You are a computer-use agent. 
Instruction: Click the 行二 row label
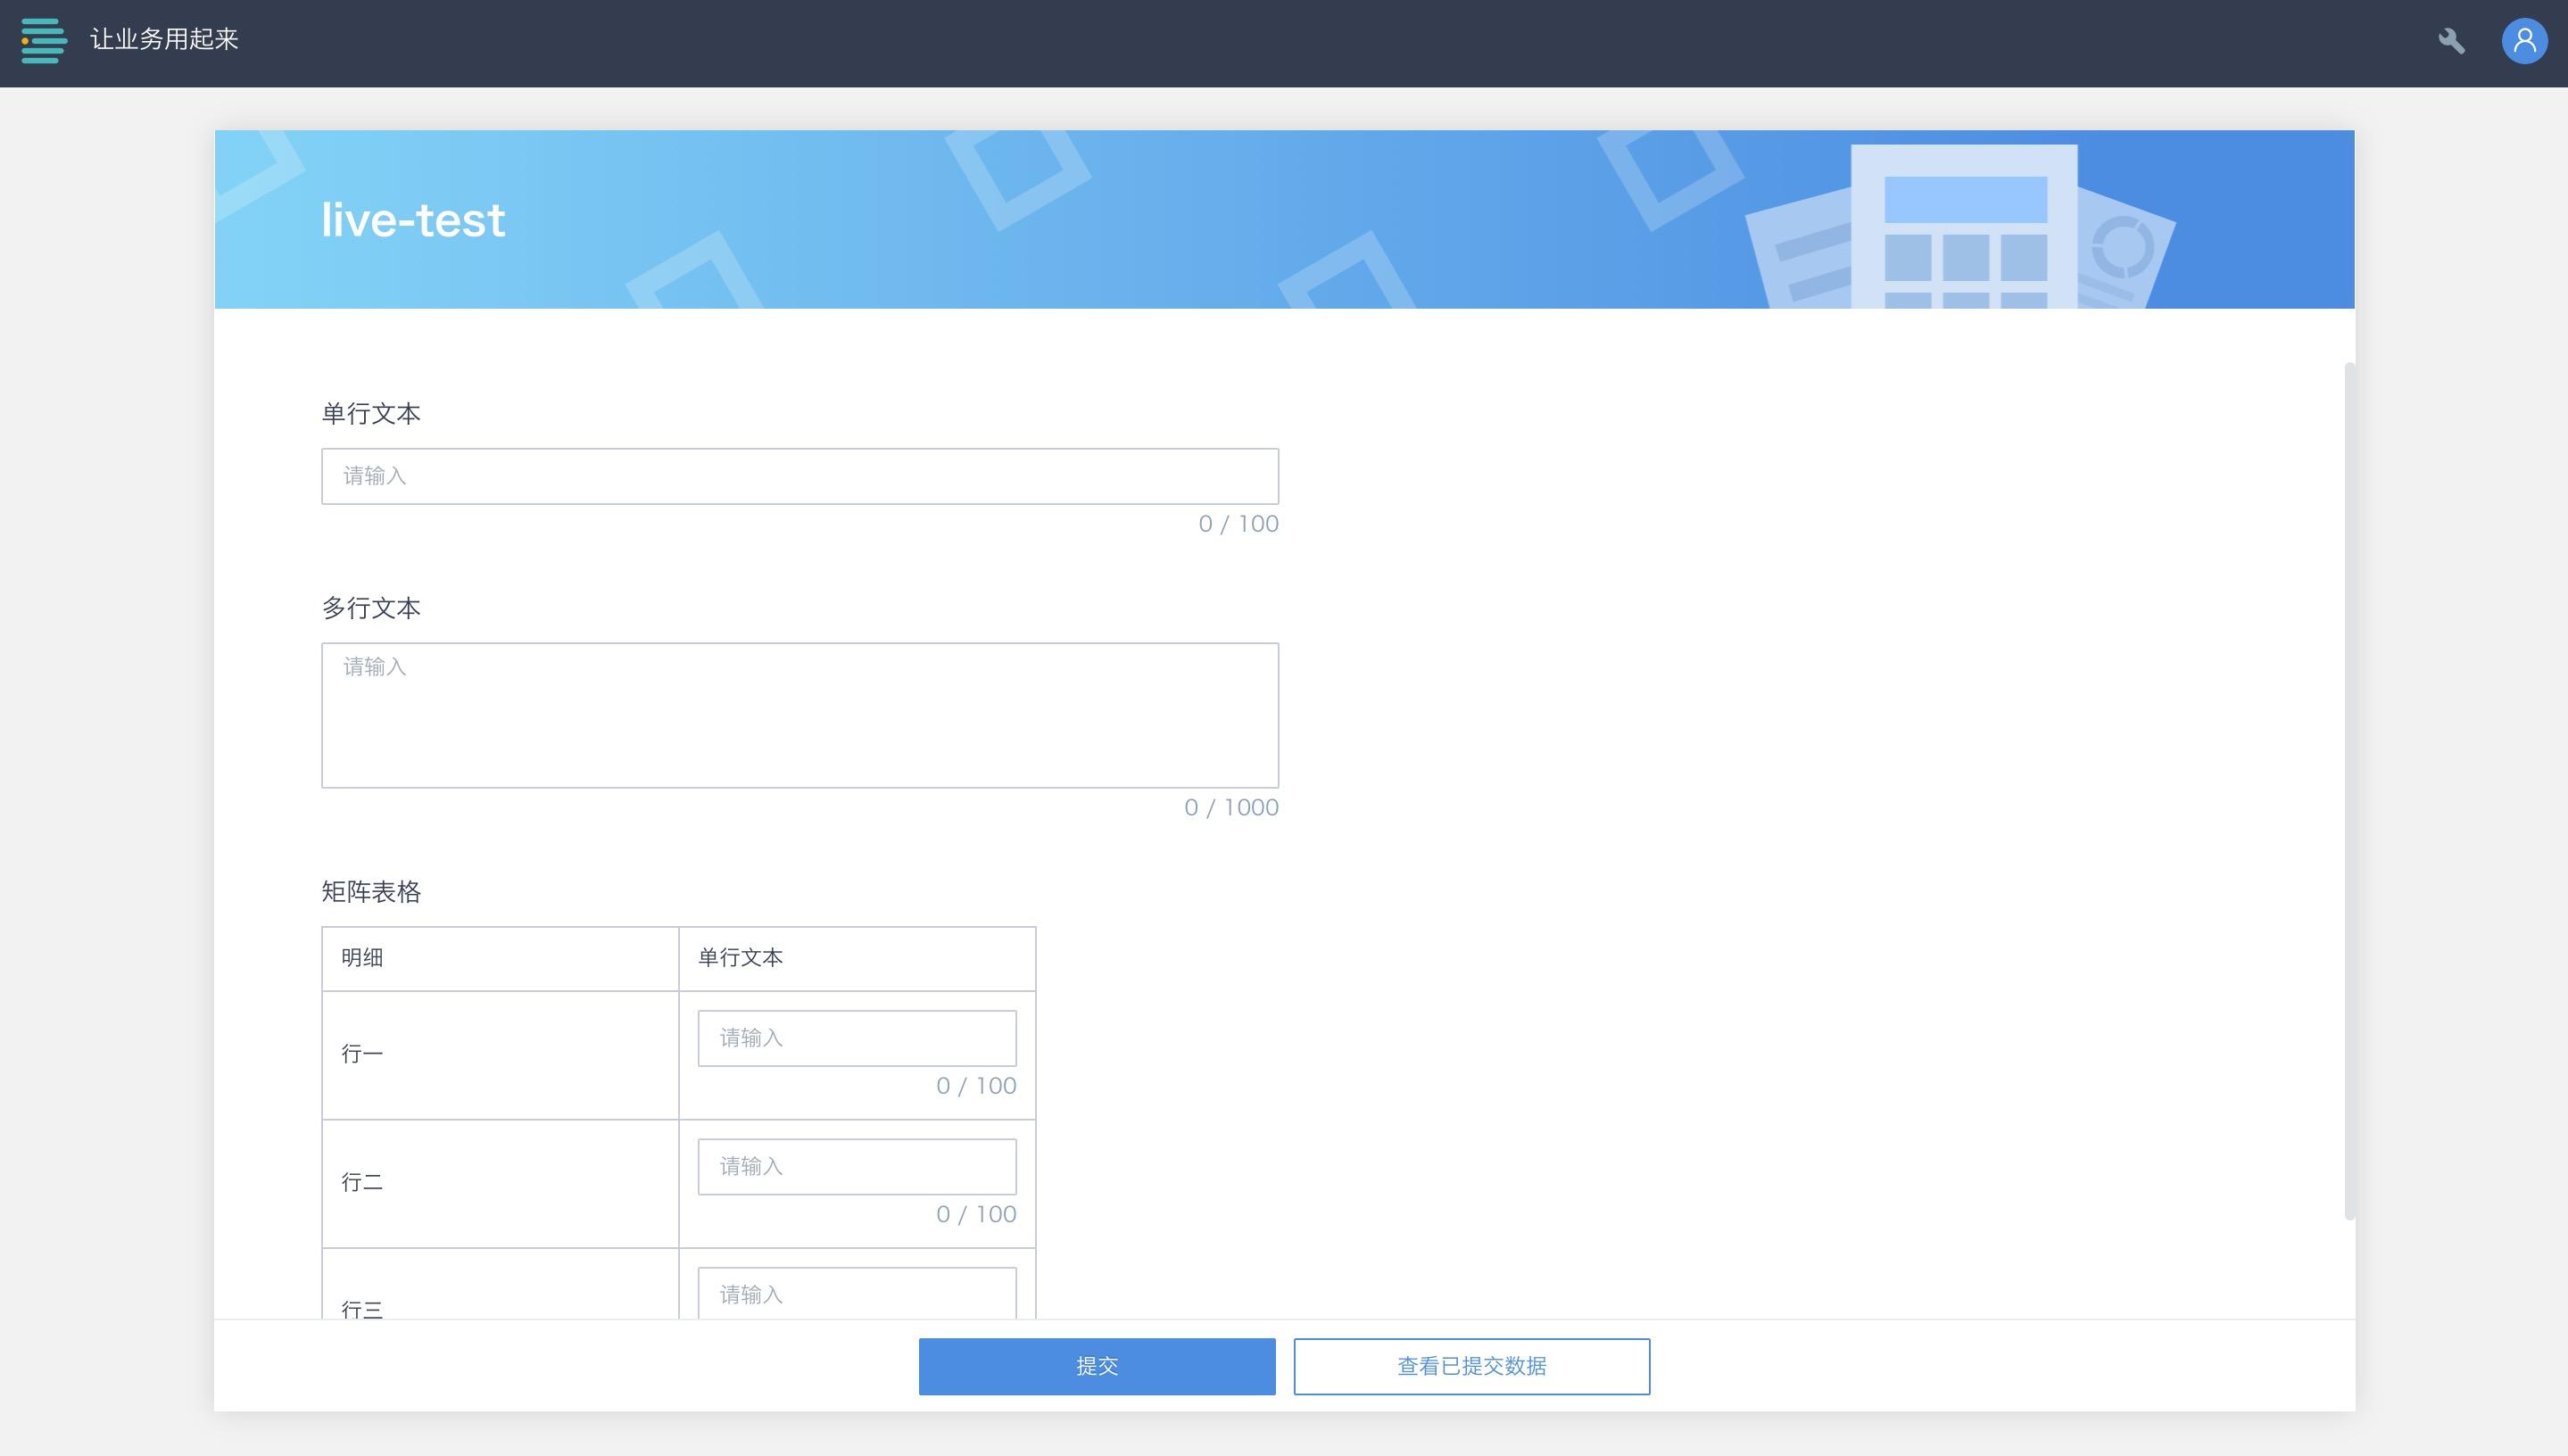click(362, 1182)
